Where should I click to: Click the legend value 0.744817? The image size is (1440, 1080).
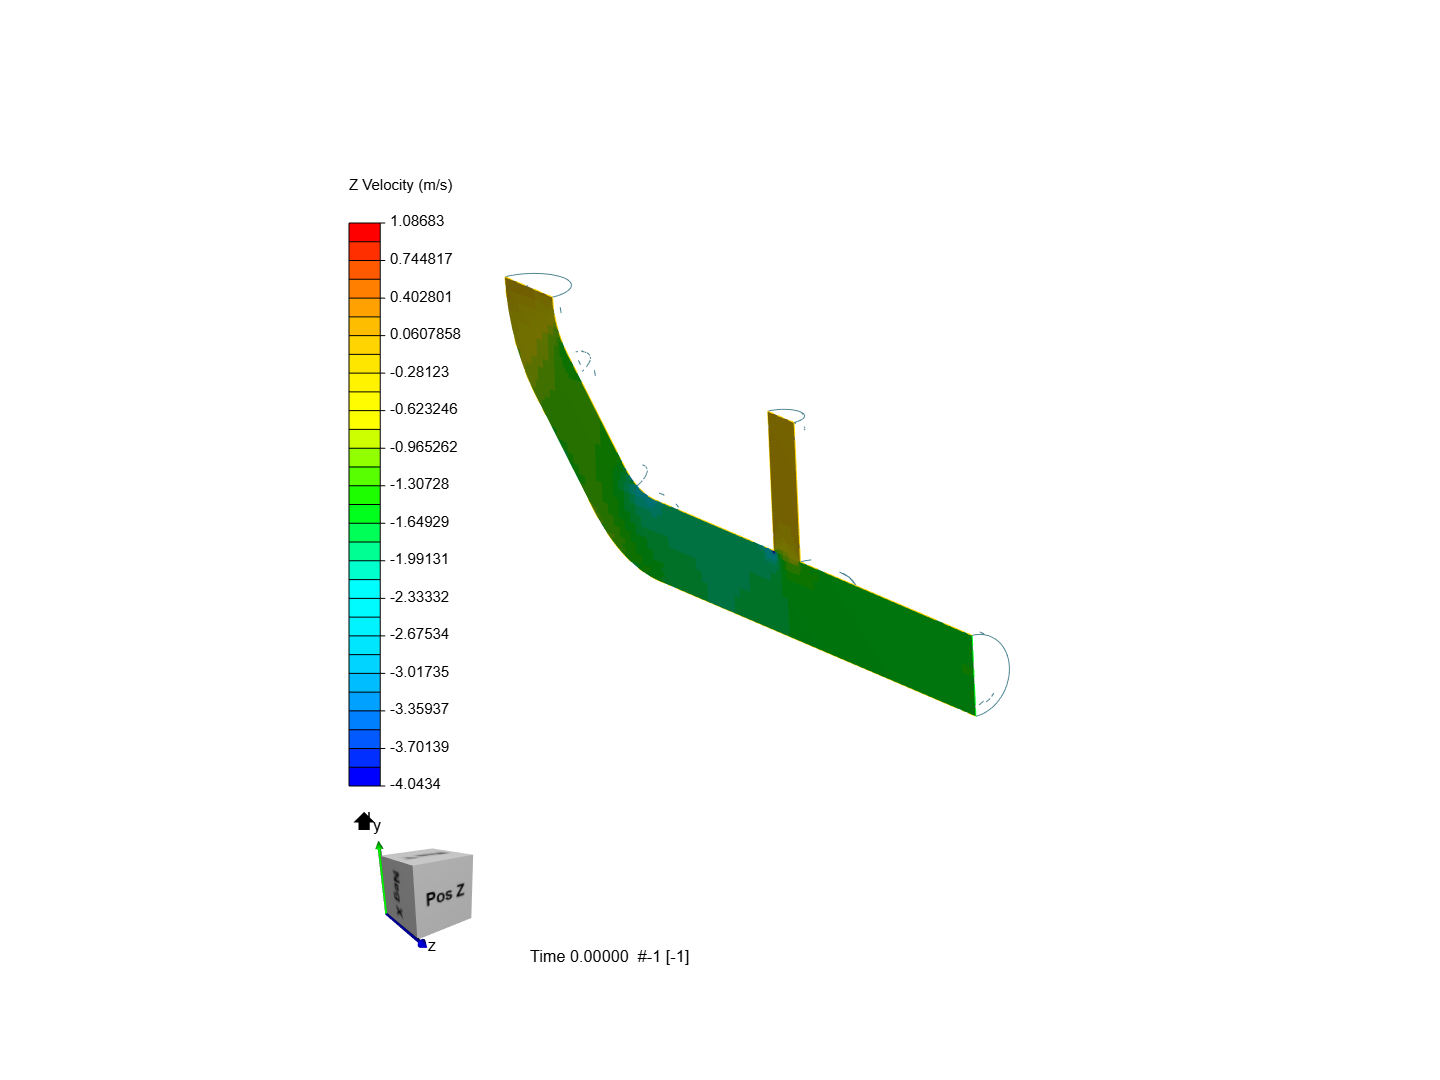421,259
